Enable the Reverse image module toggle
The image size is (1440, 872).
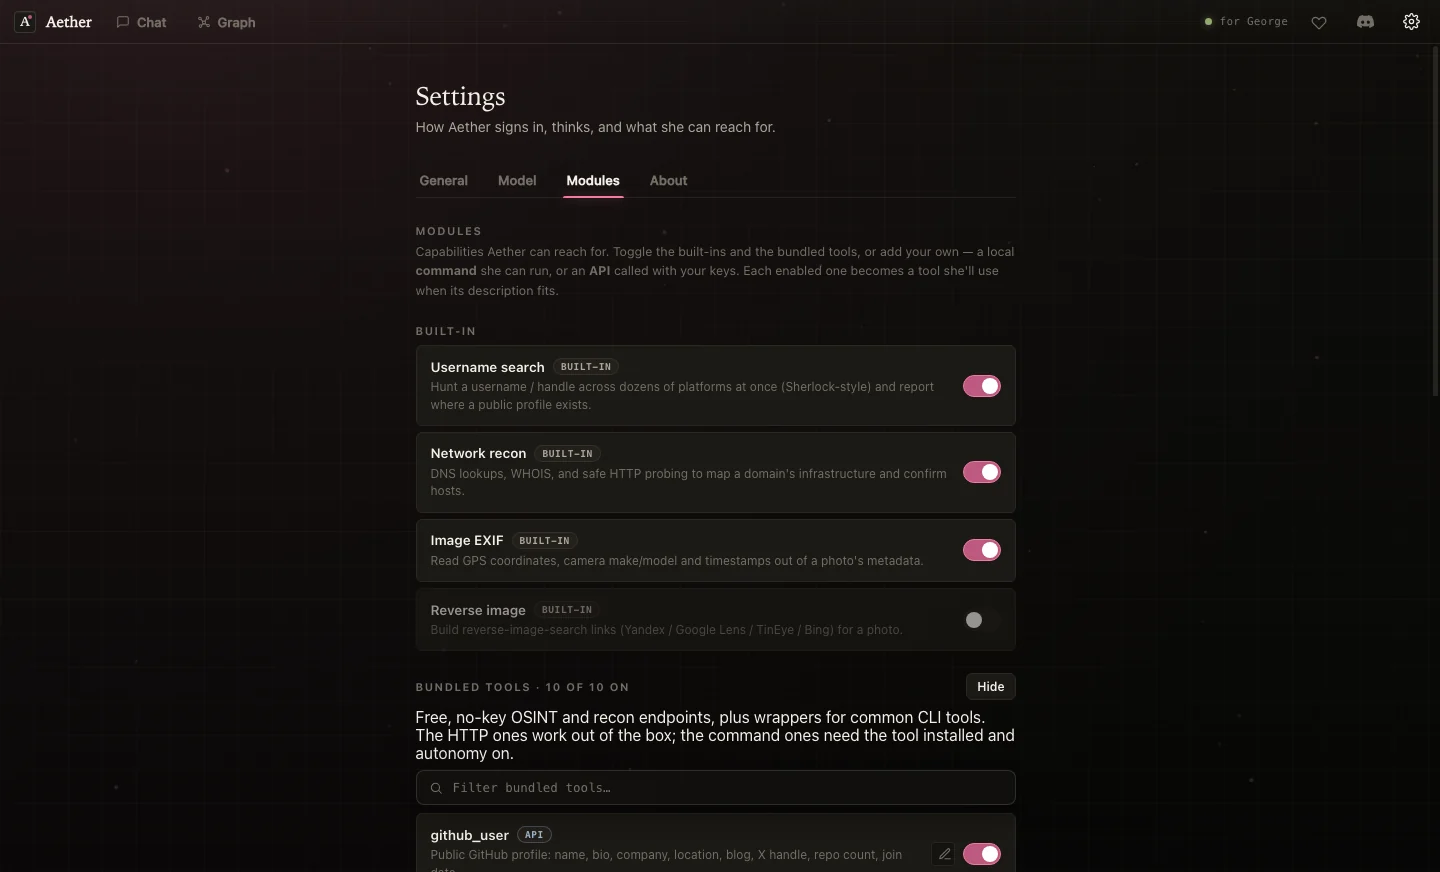coord(982,620)
